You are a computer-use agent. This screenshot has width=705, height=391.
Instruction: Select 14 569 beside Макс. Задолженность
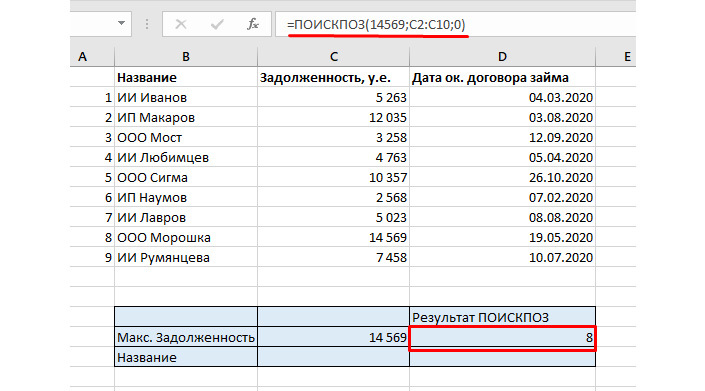pyautogui.click(x=334, y=337)
